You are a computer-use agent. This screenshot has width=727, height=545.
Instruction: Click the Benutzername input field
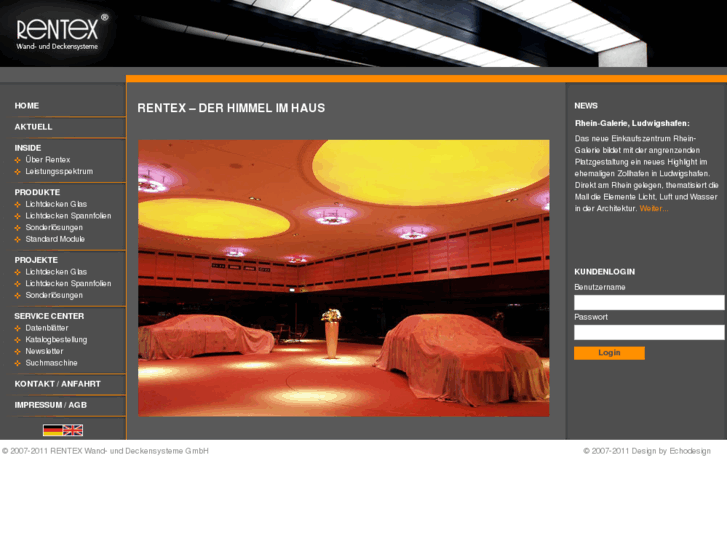(649, 302)
